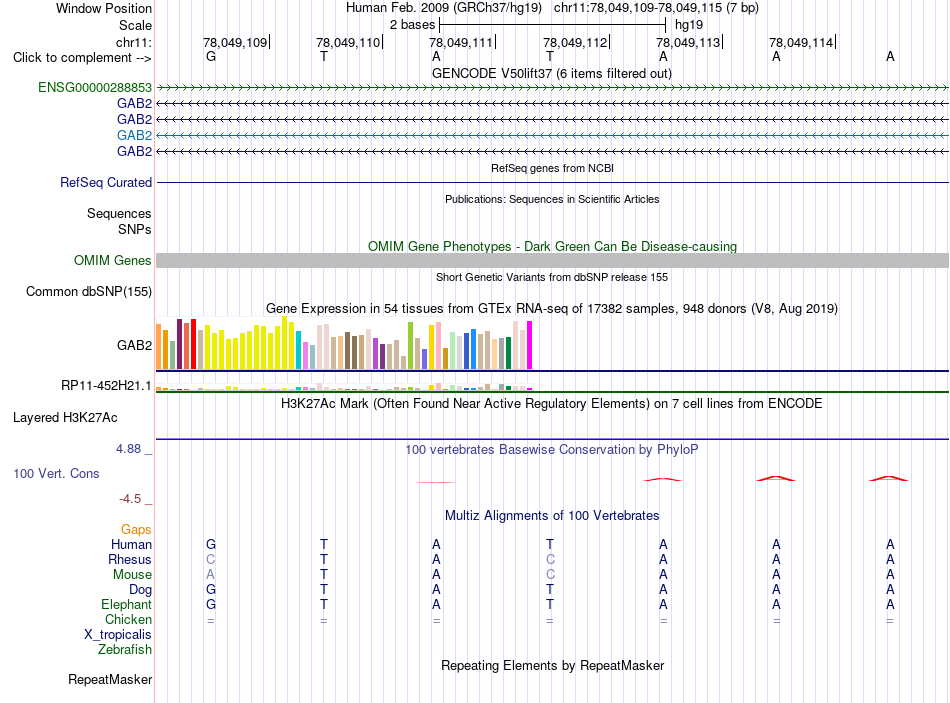Screen dimensions: 950x703
Task: Click position label 78,049,114
Action: pyautogui.click(x=801, y=42)
